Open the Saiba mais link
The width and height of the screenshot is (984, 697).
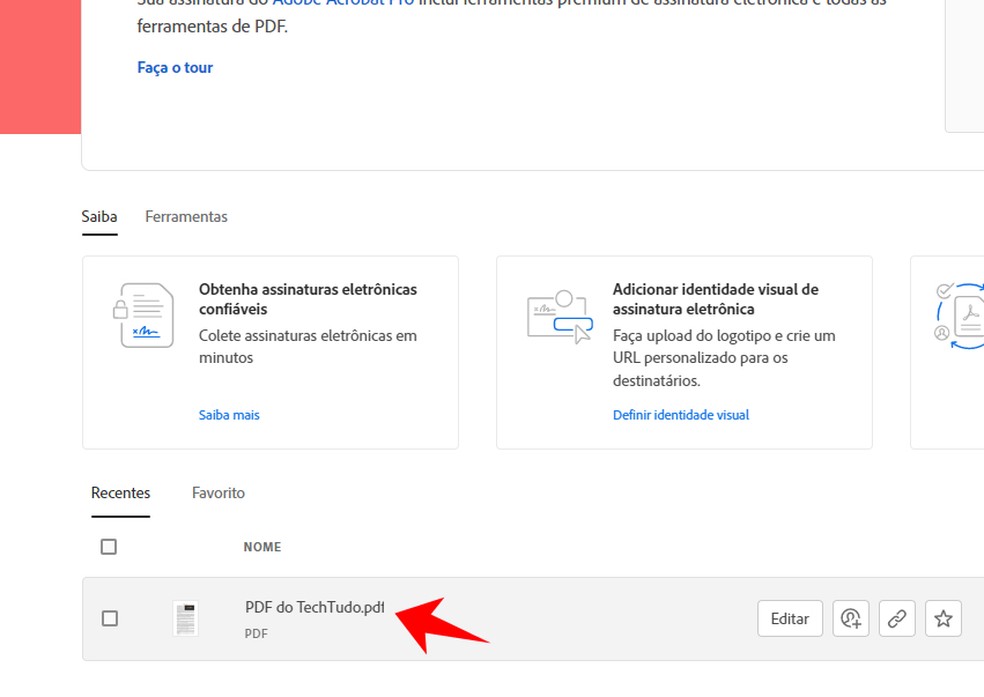point(229,415)
